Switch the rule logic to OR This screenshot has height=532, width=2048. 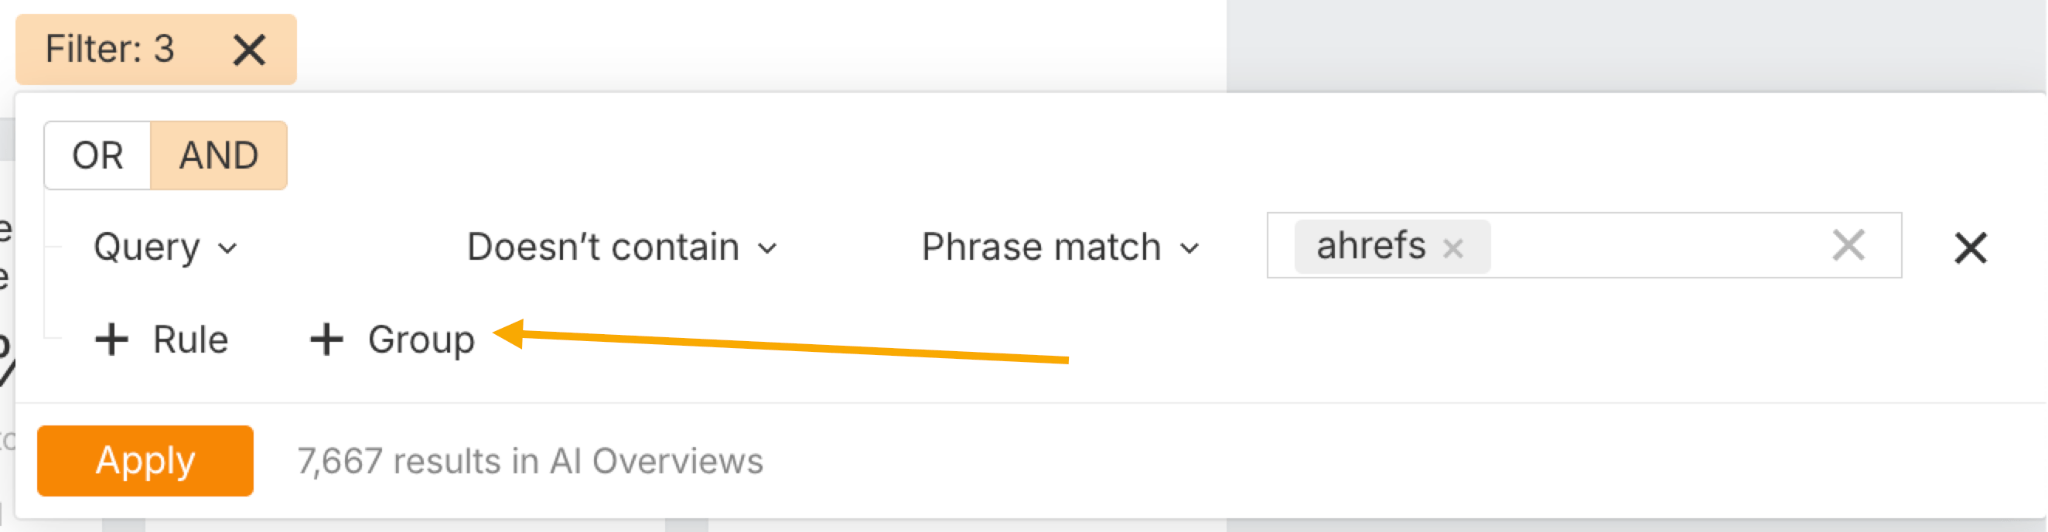click(x=98, y=156)
